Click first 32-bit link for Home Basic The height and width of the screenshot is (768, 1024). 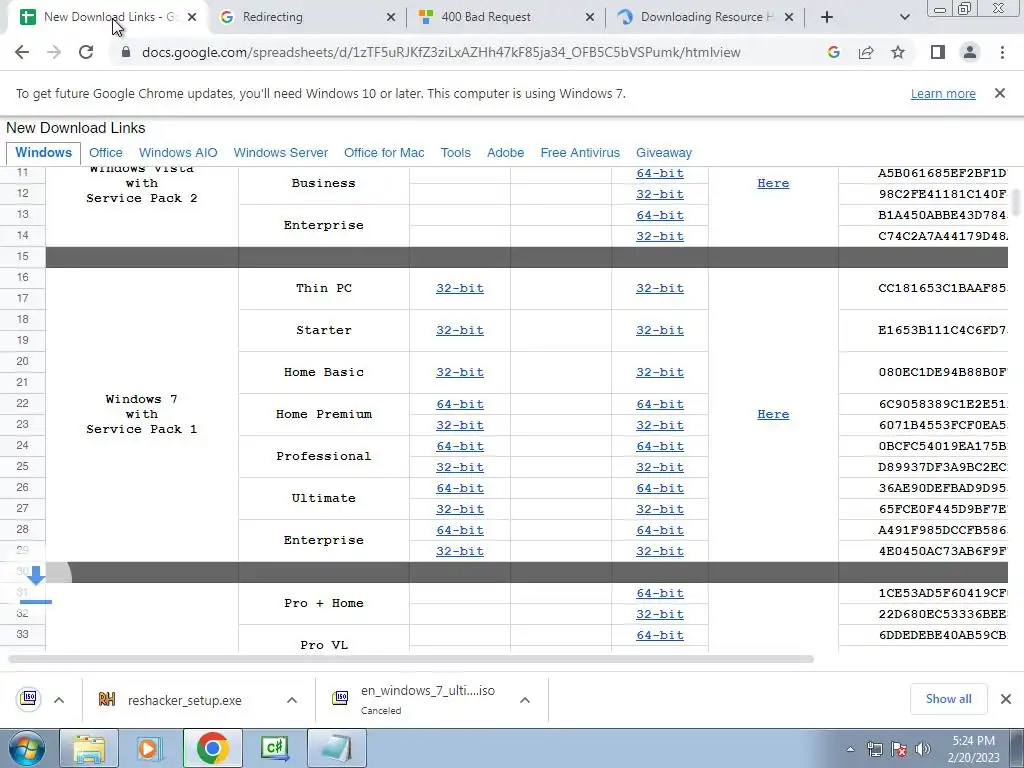(x=460, y=372)
